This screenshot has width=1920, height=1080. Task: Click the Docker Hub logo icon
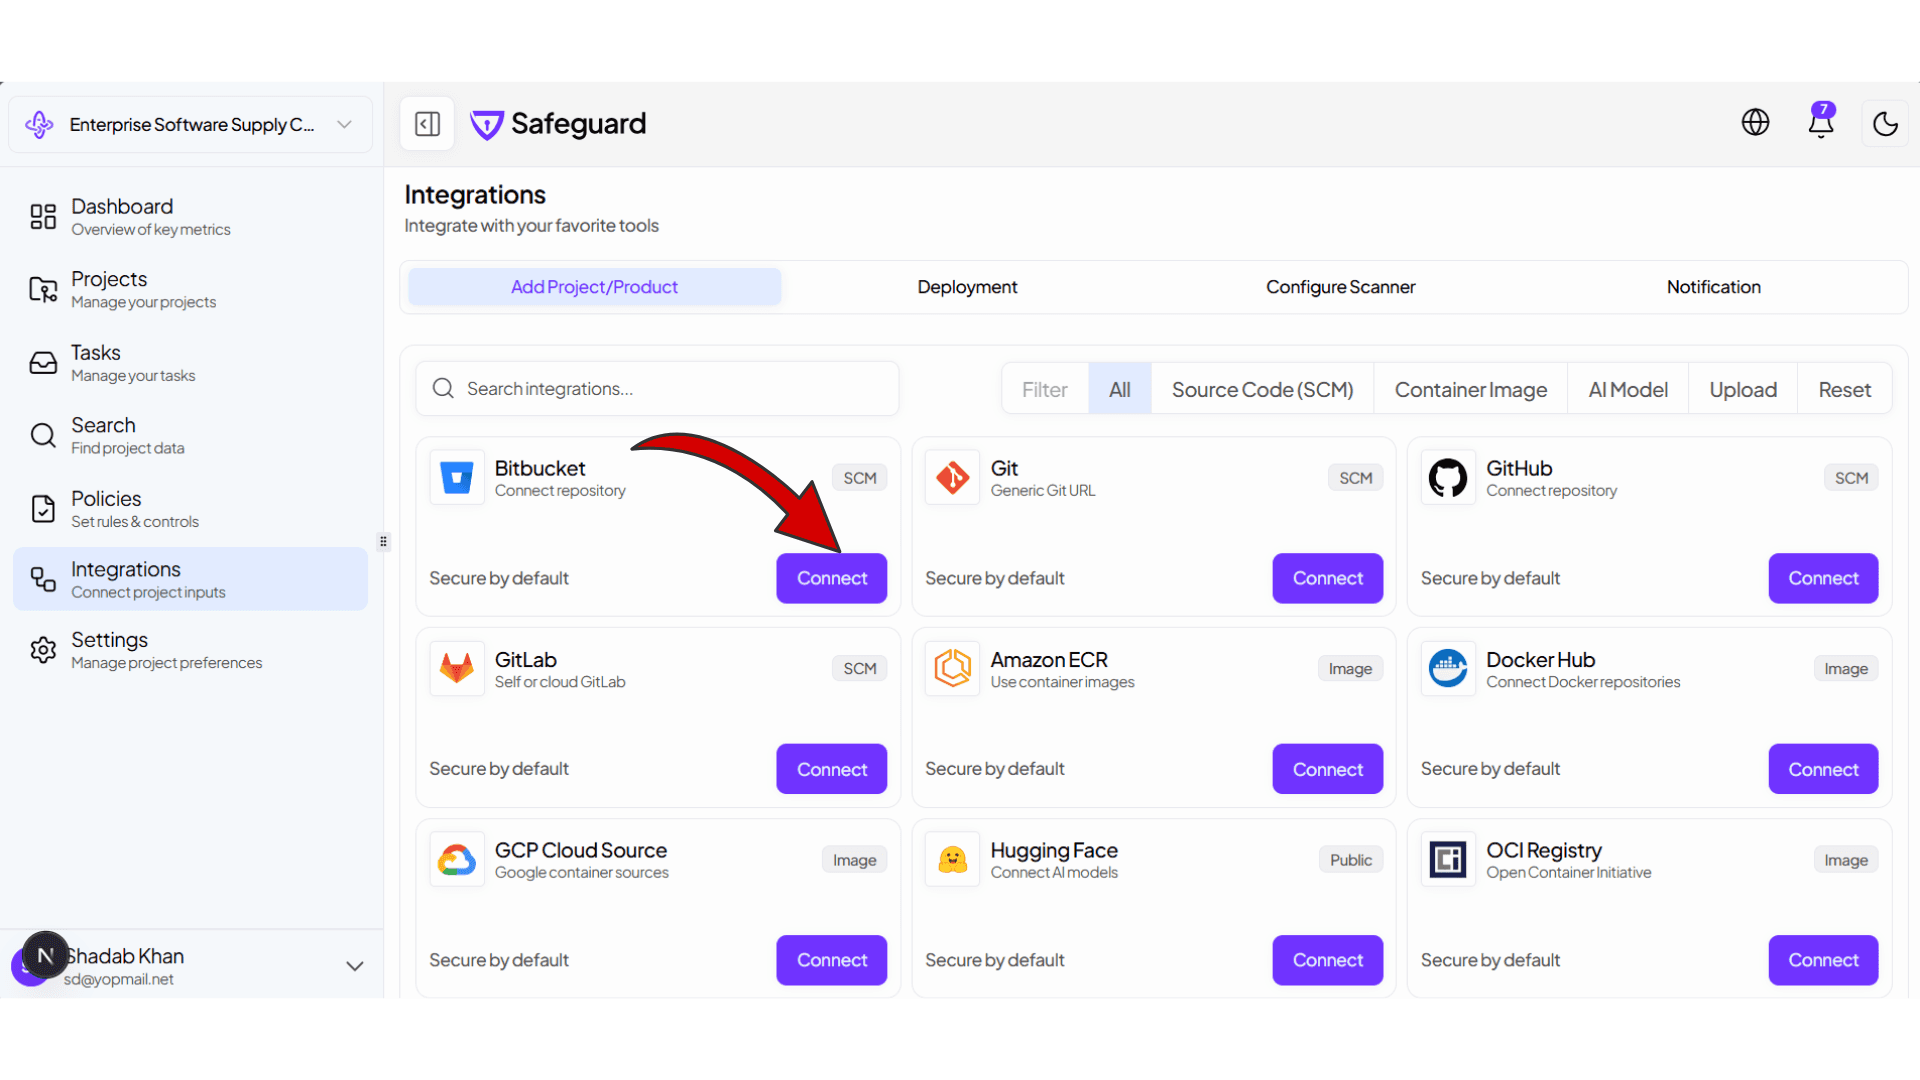pyautogui.click(x=1448, y=669)
